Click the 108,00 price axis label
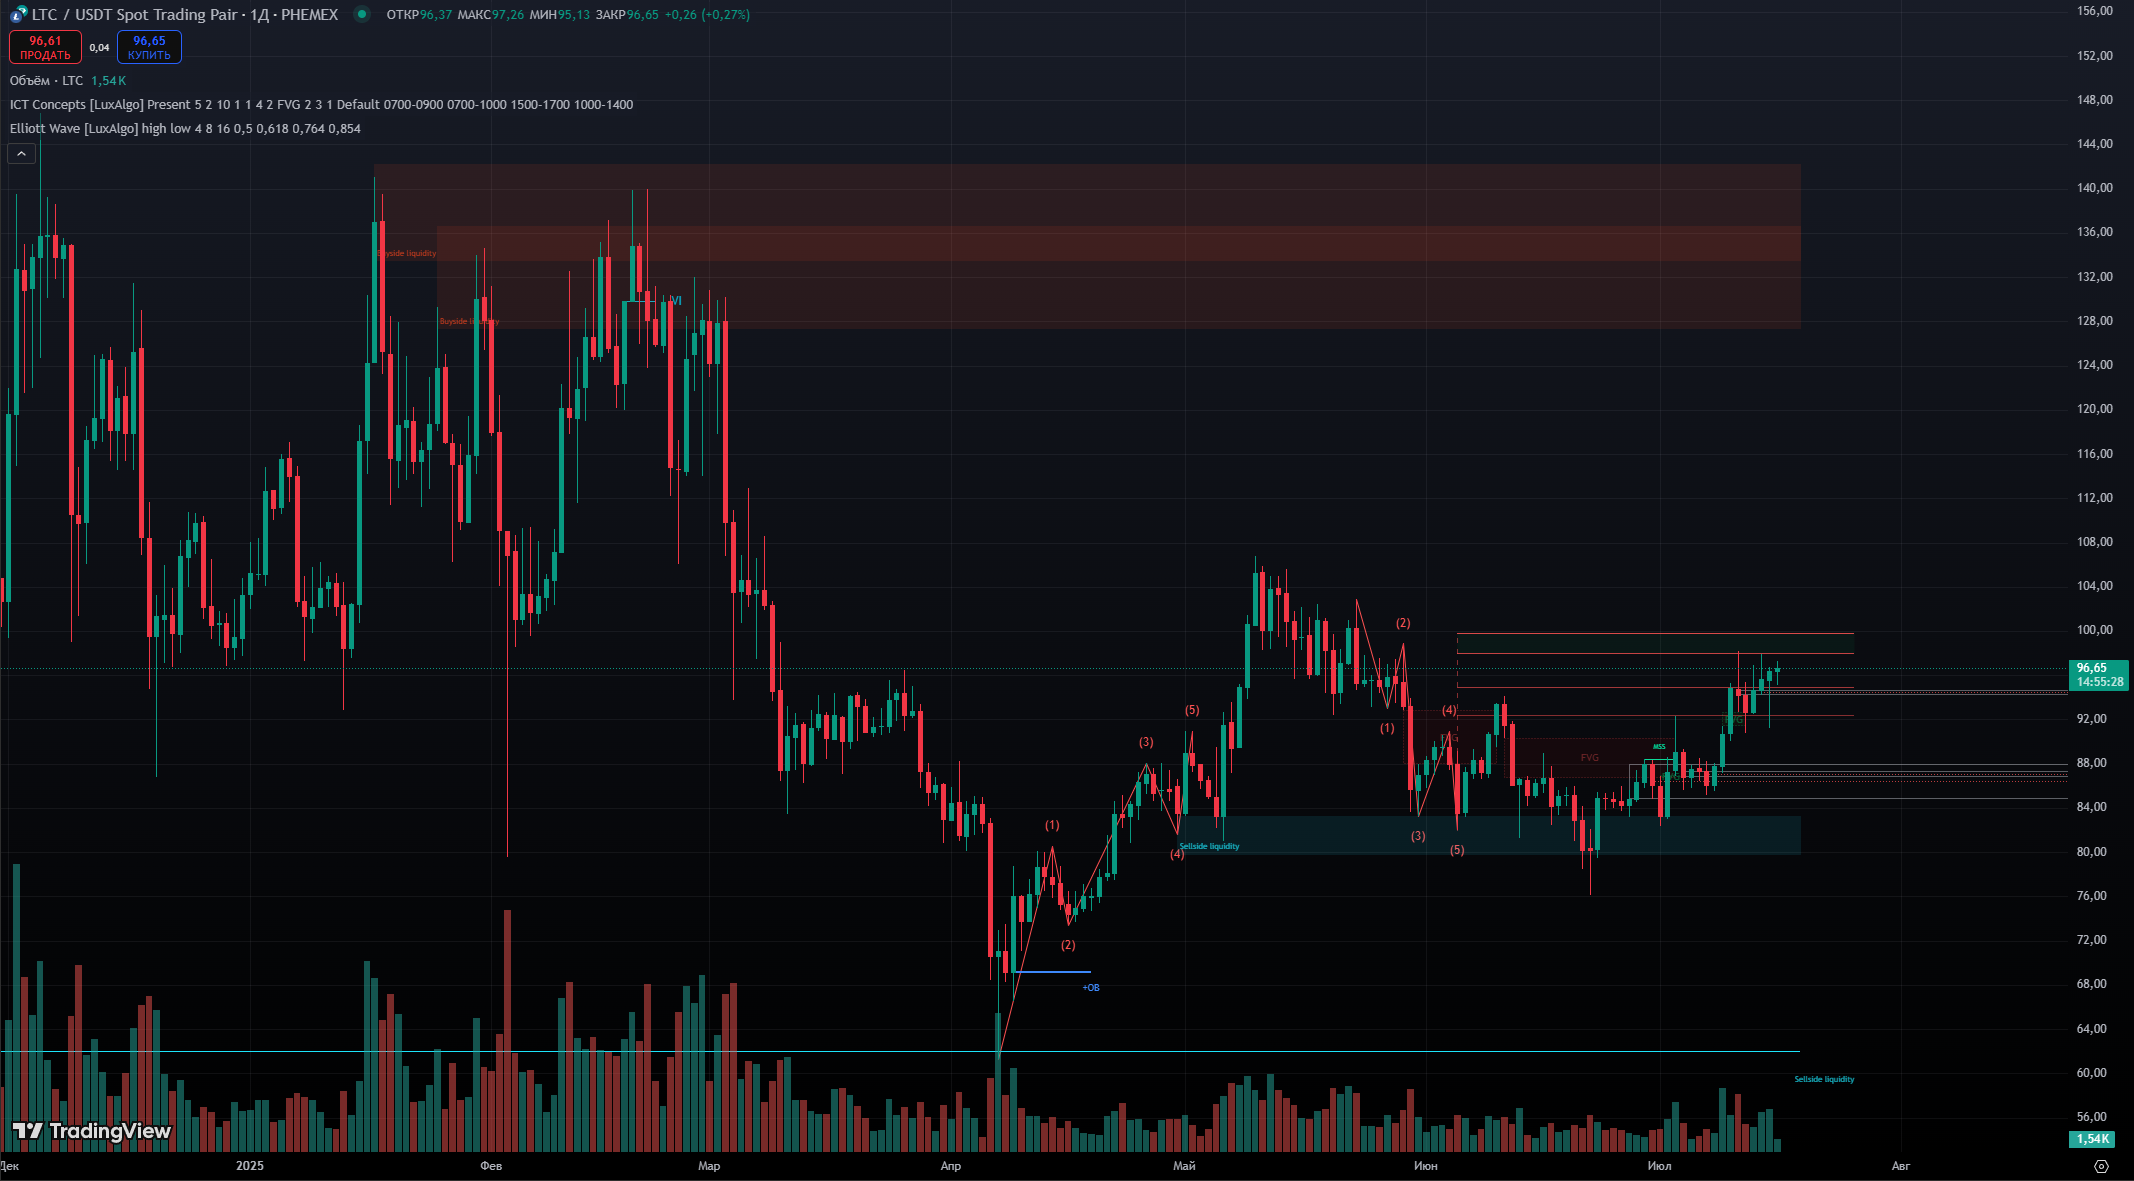Viewport: 2134px width, 1181px height. point(2094,542)
